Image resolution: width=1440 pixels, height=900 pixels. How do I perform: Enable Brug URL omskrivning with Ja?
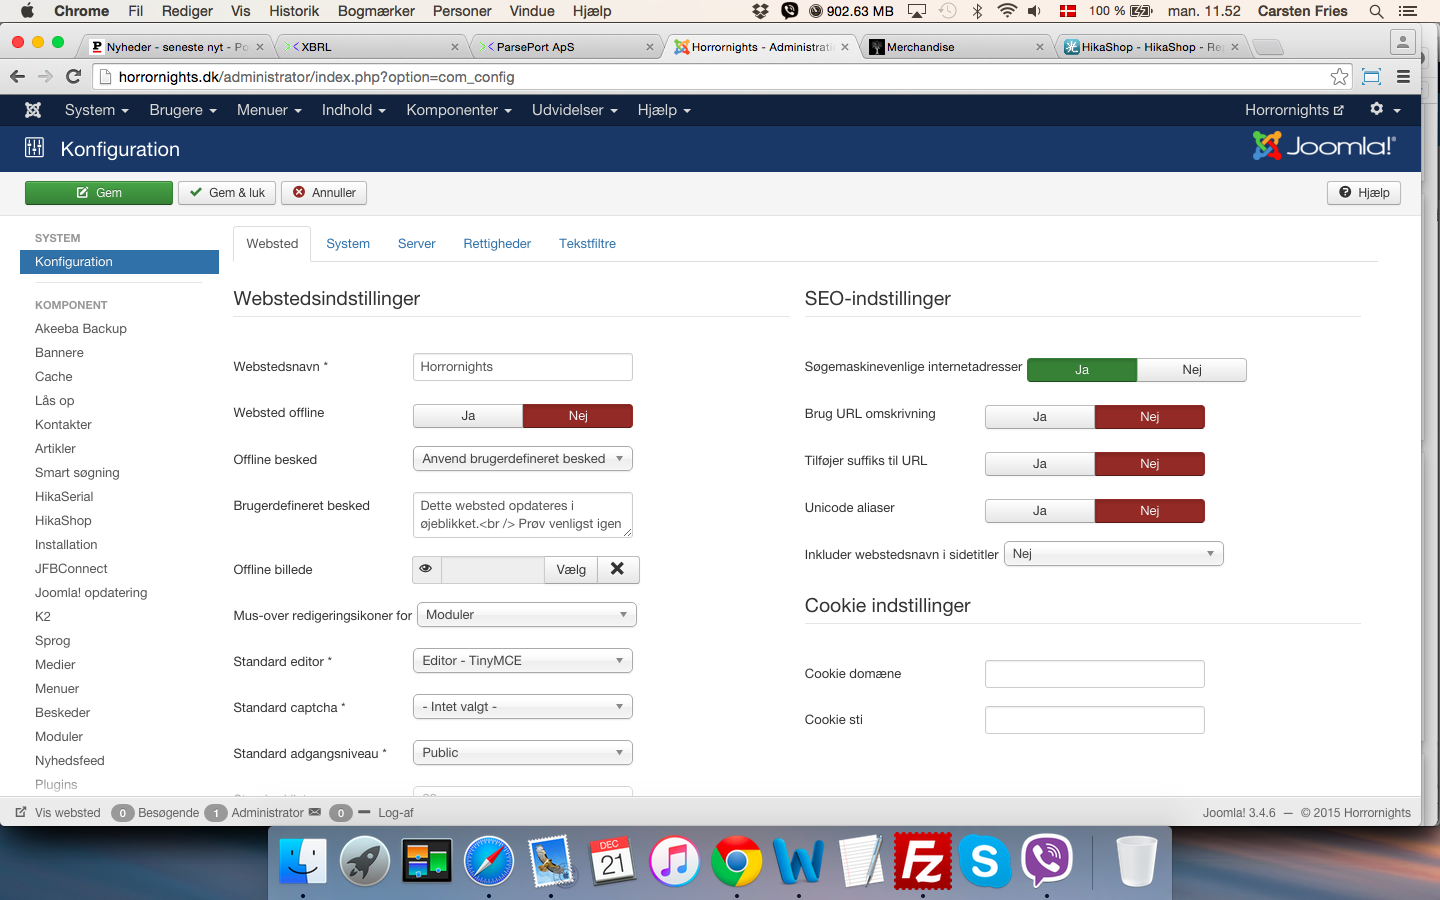pos(1040,417)
